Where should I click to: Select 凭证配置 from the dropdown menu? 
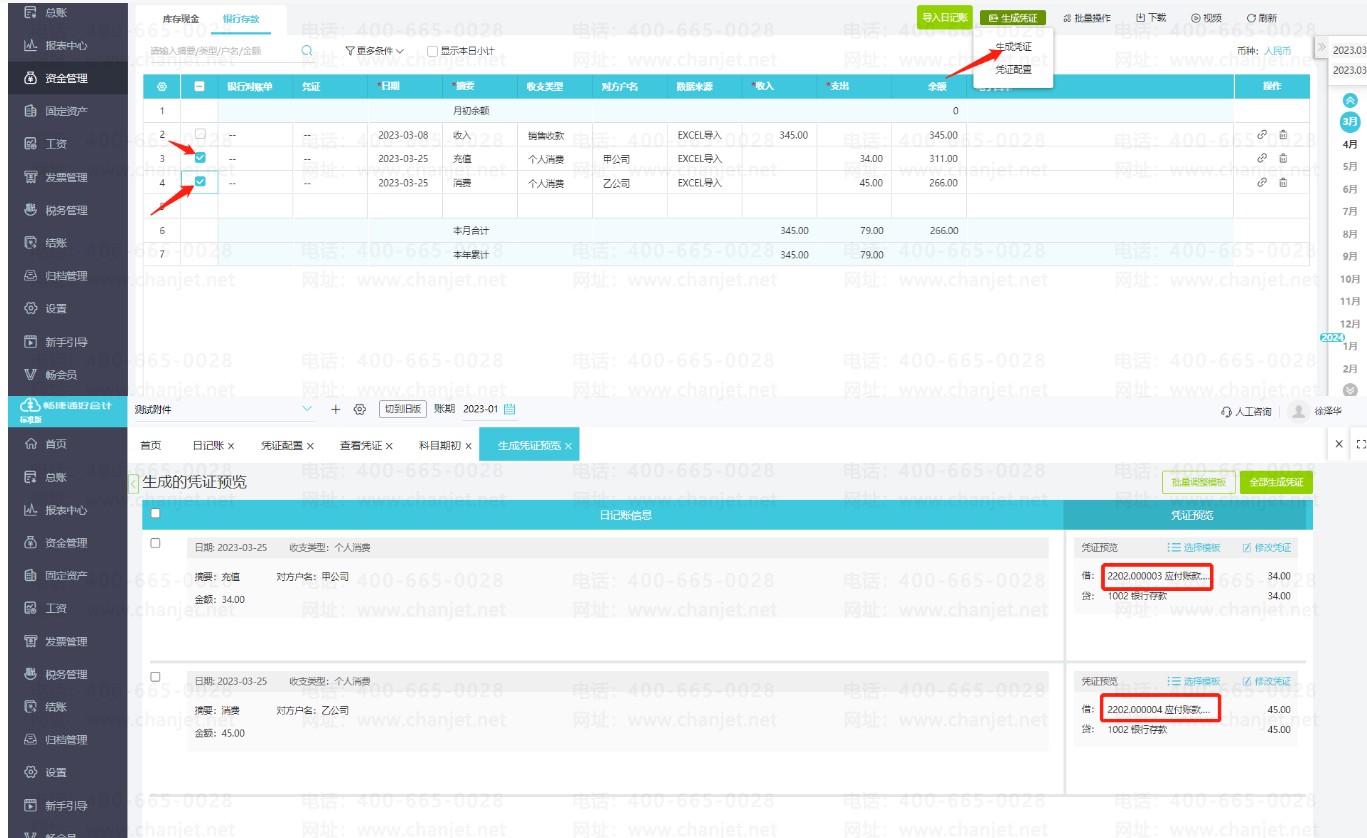[x=1013, y=70]
